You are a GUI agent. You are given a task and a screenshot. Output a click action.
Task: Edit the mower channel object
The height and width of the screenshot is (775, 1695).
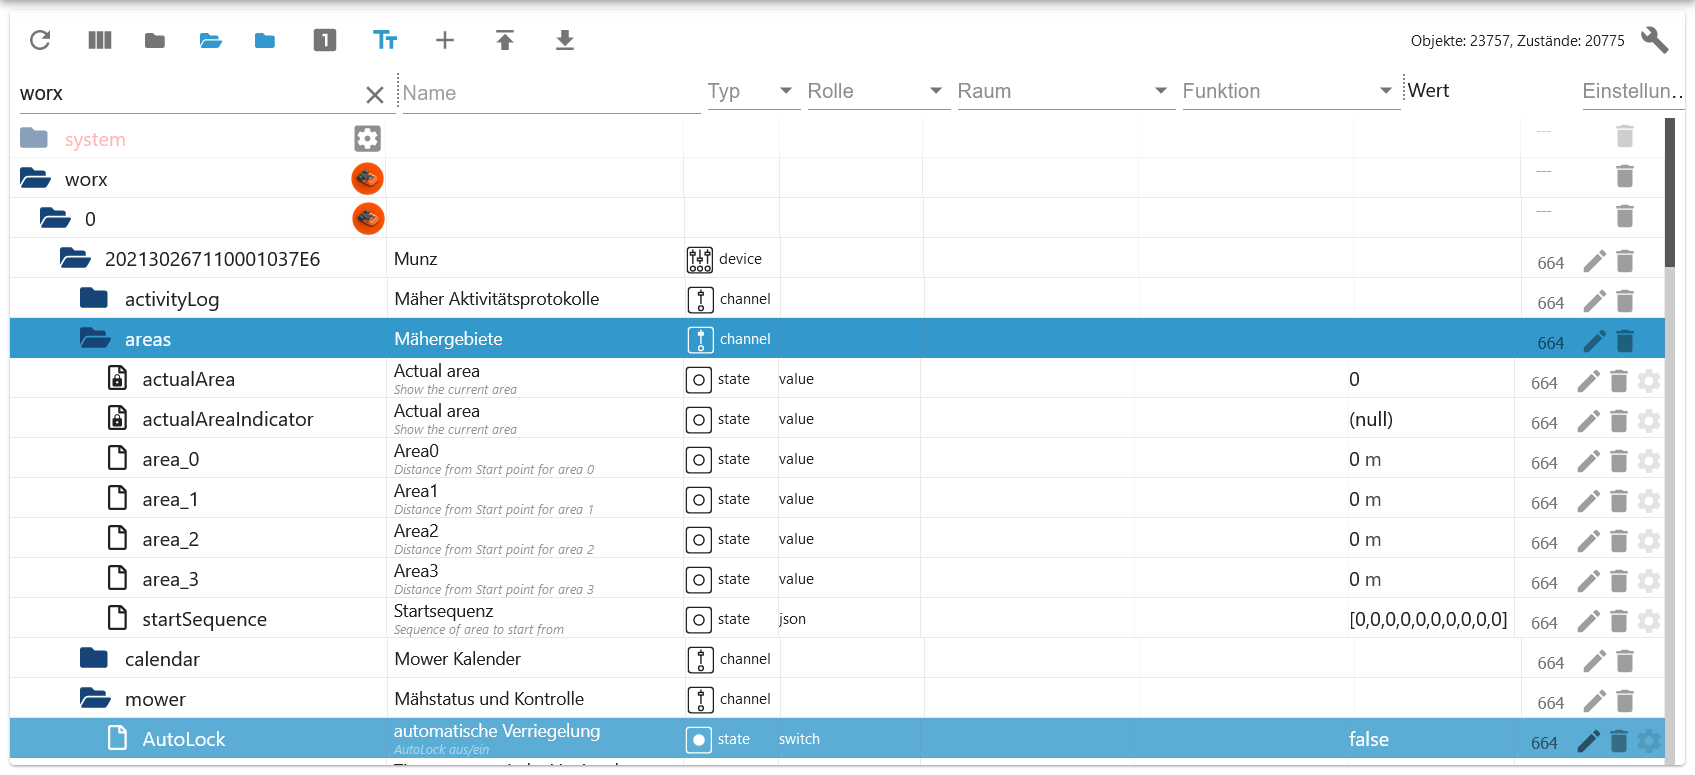[1595, 702]
